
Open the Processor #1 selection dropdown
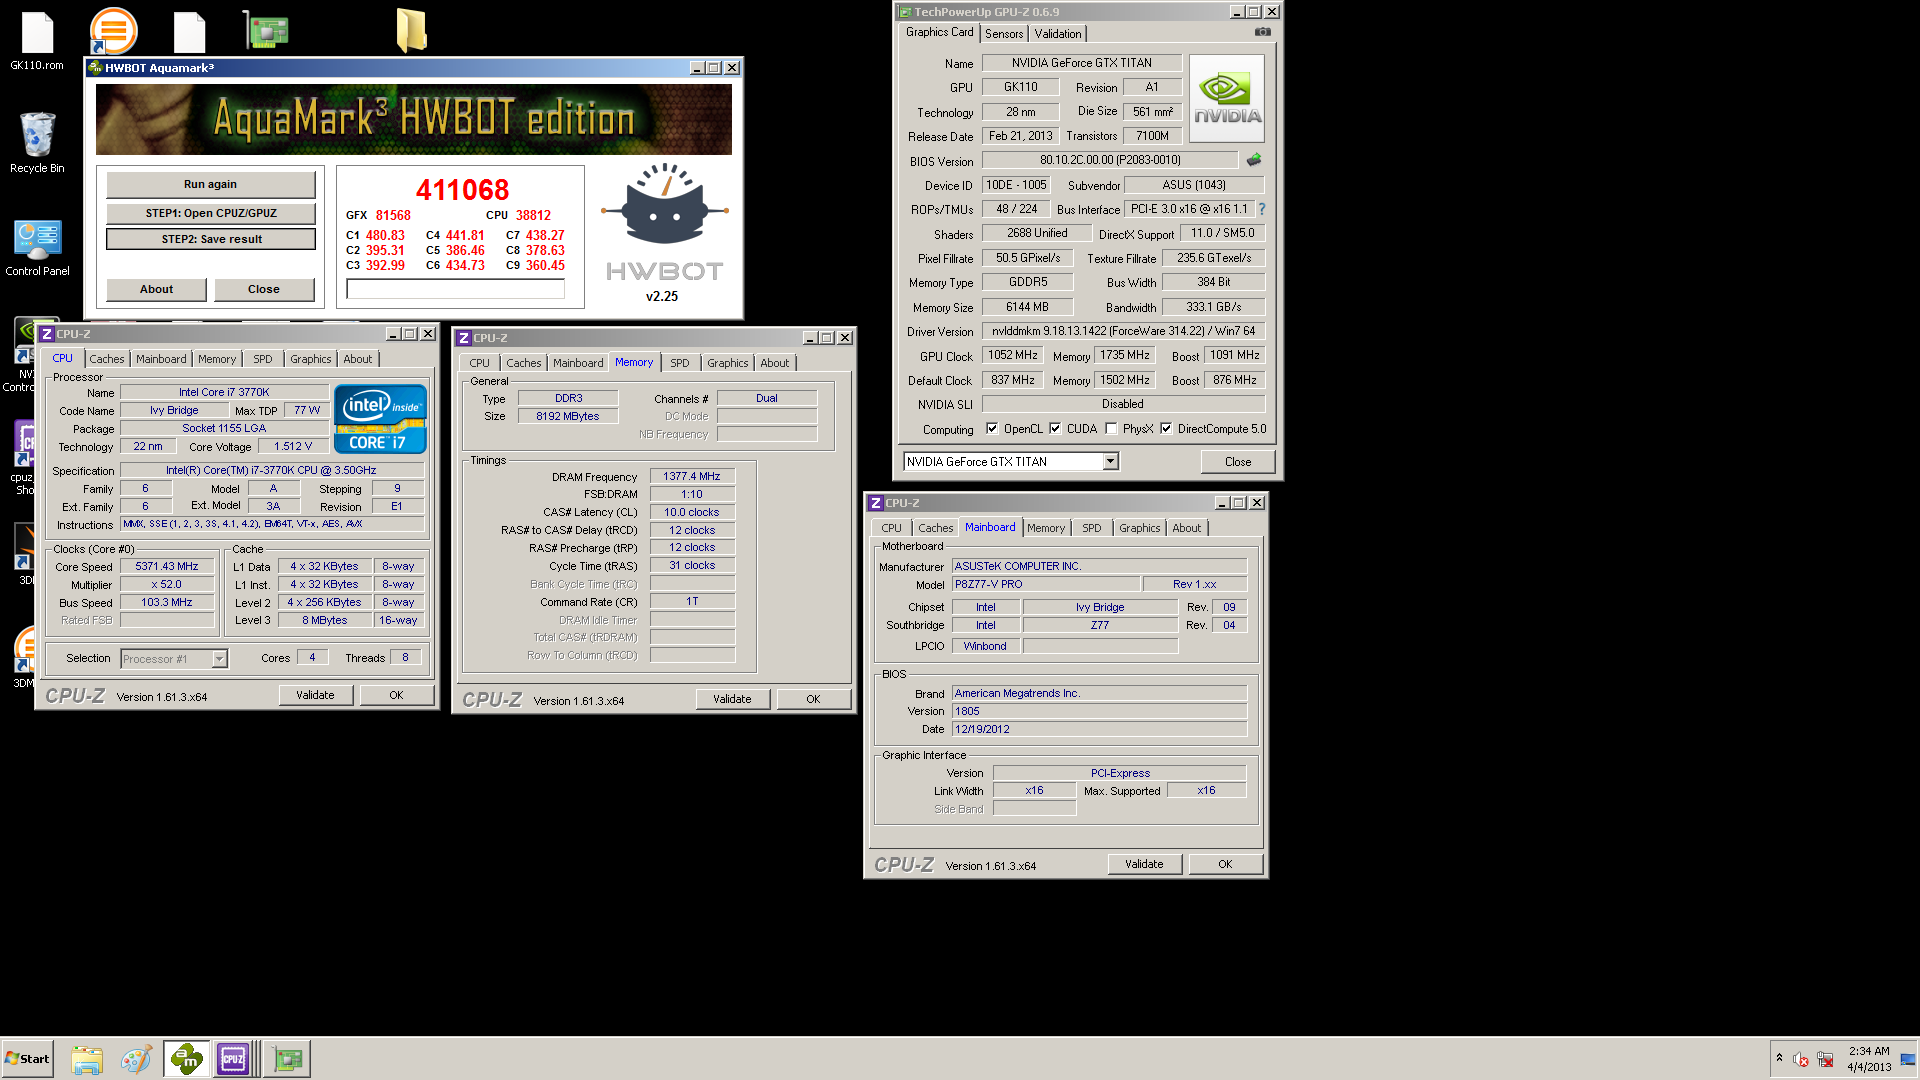pos(219,658)
